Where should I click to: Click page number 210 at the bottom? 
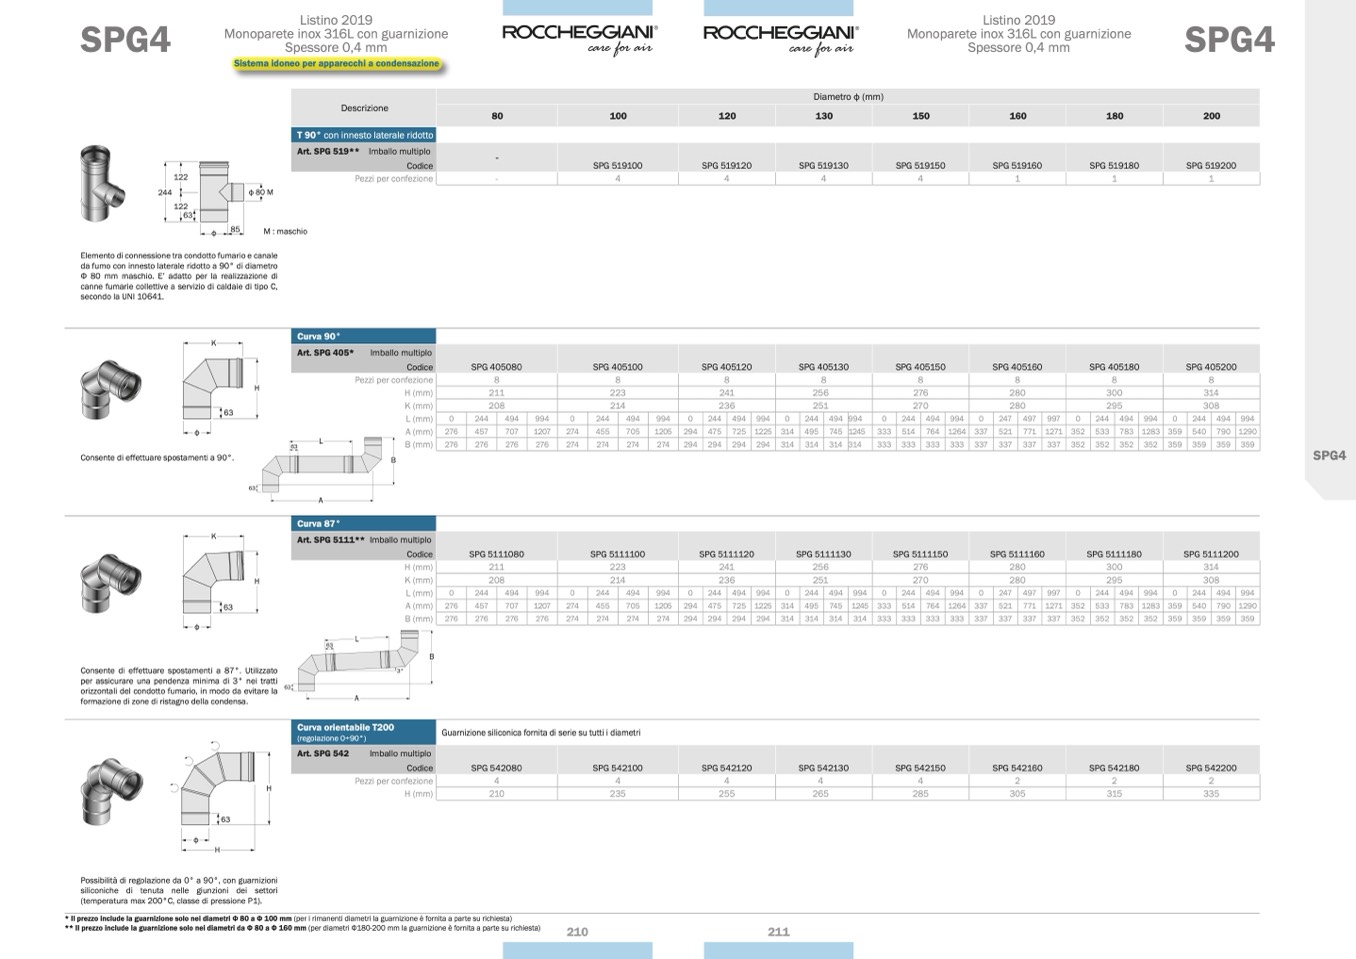tap(577, 931)
